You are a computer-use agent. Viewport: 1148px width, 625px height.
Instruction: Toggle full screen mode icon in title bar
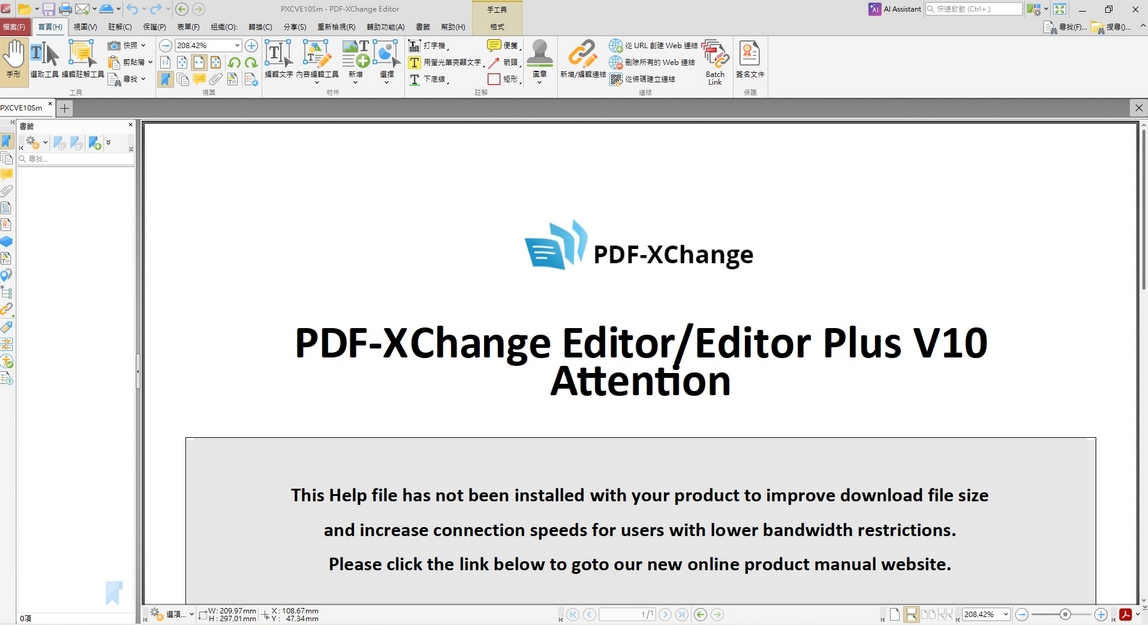point(1059,9)
